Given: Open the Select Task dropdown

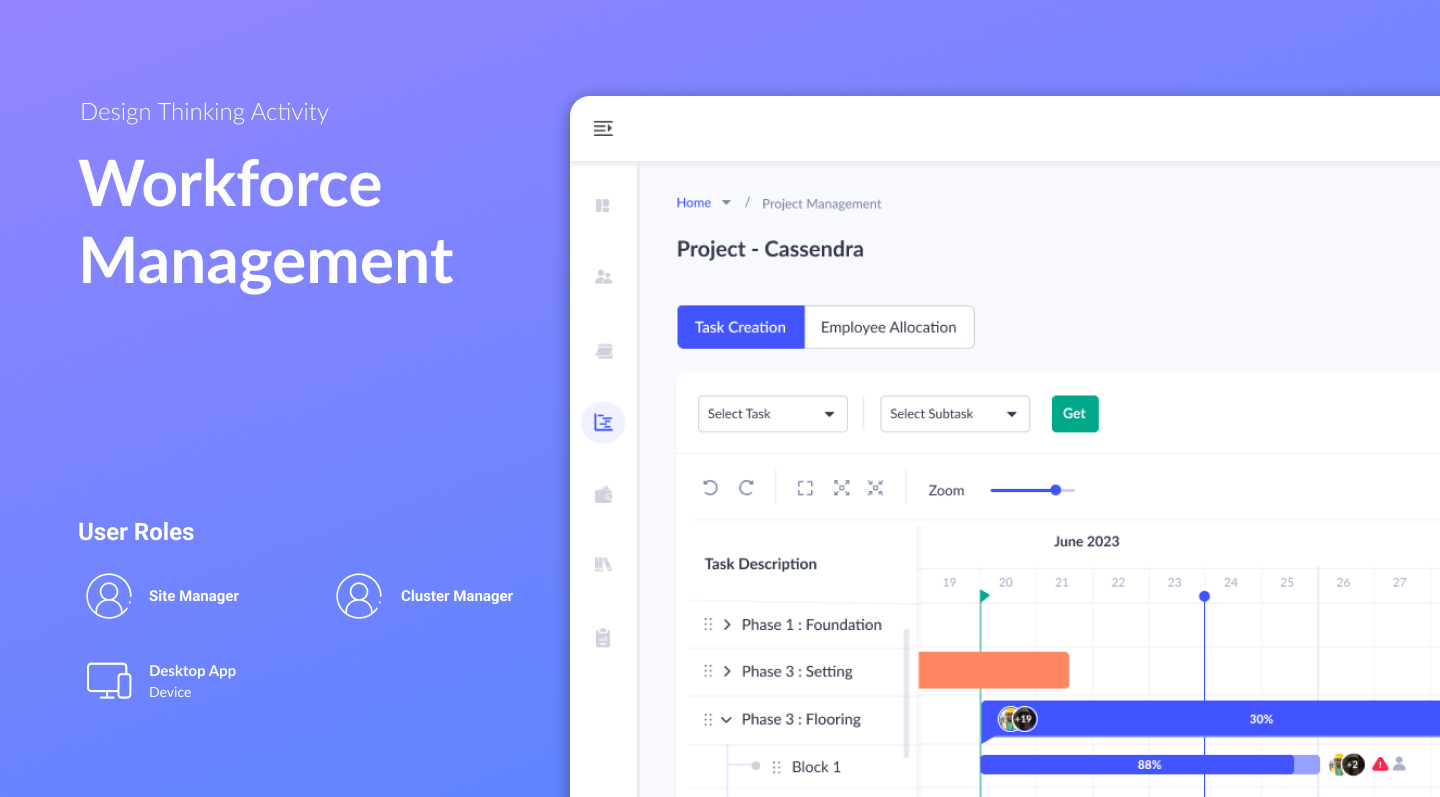Looking at the screenshot, I should tap(772, 414).
